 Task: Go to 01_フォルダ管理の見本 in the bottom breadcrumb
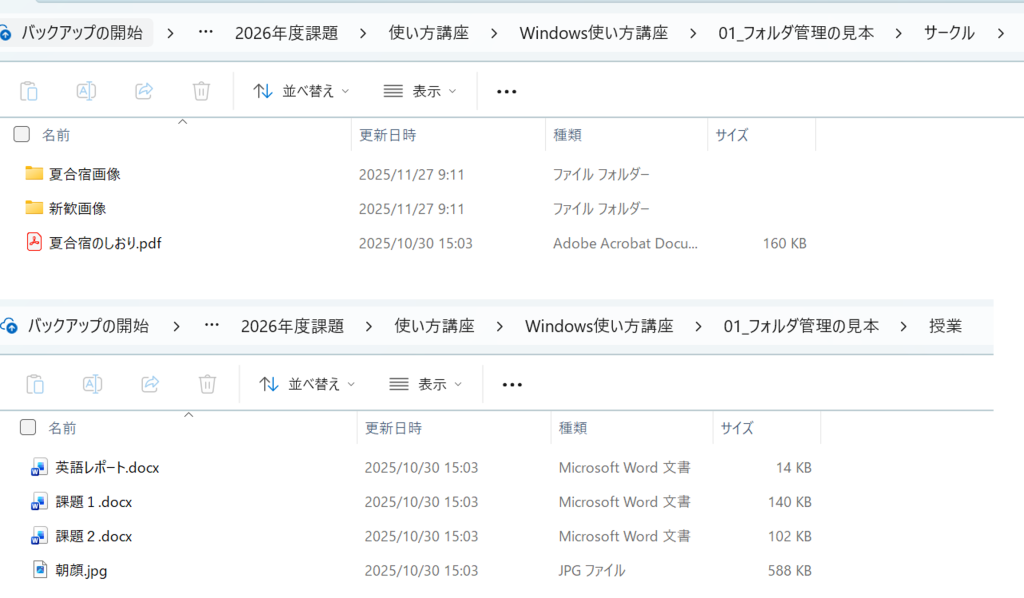[801, 326]
